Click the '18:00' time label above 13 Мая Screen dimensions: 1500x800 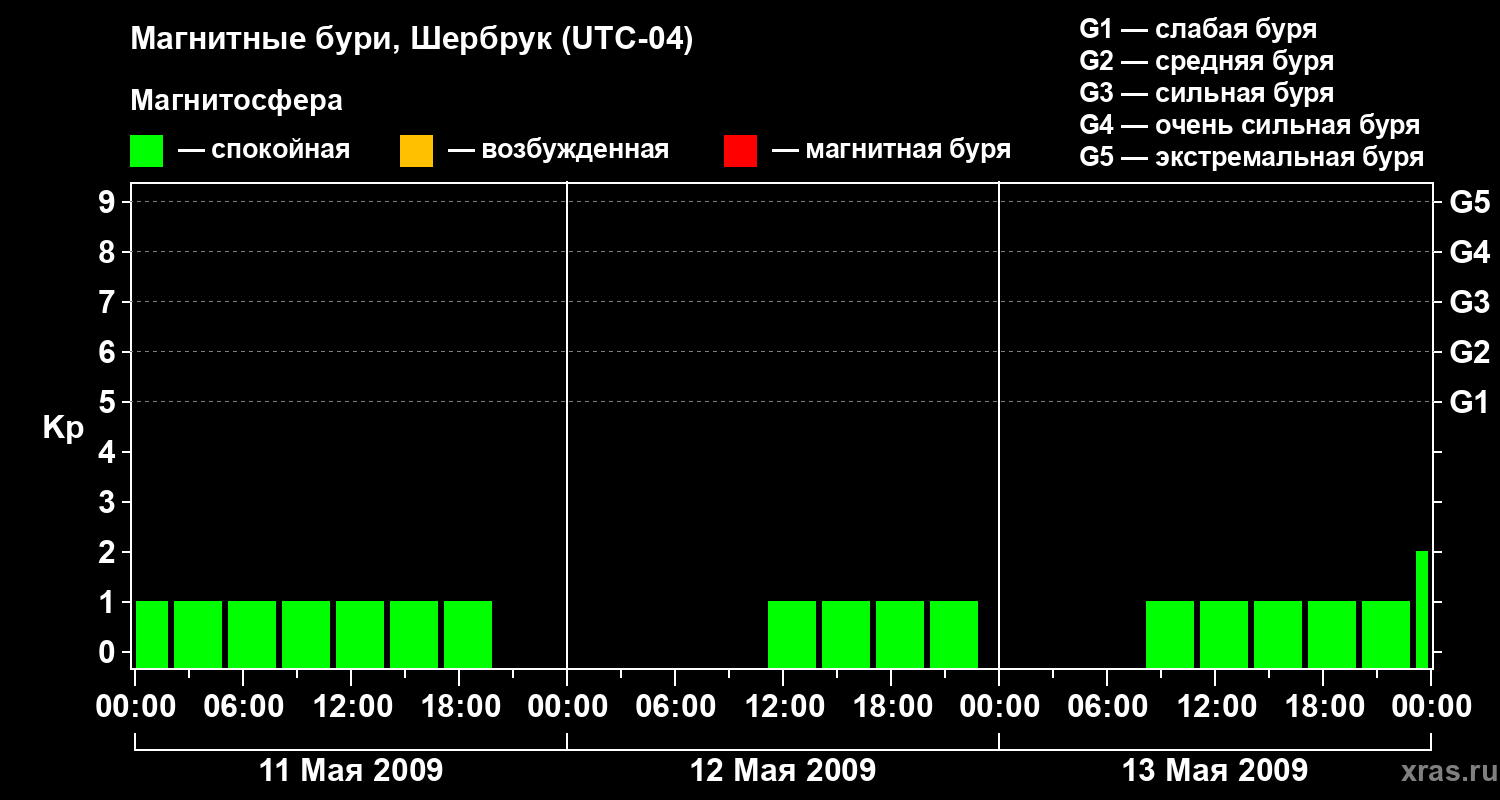tap(1323, 707)
